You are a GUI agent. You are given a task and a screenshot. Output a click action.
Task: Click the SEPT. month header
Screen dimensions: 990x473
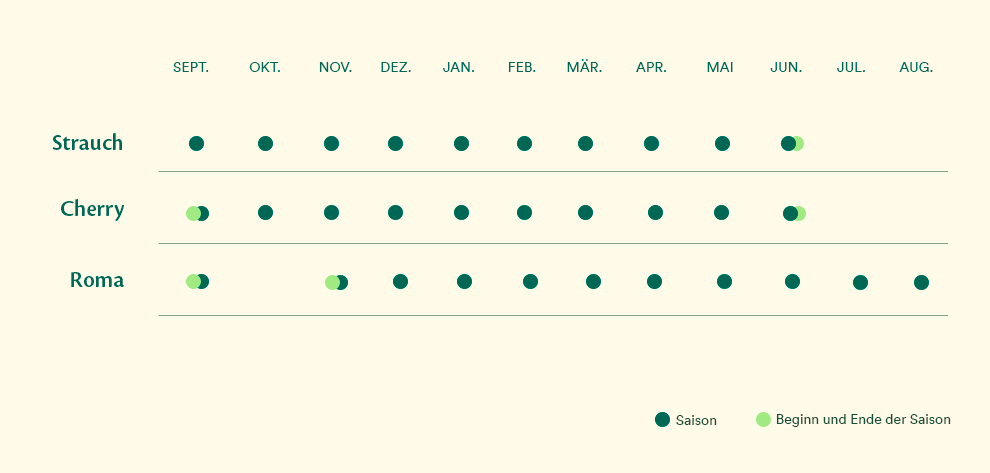(x=191, y=68)
